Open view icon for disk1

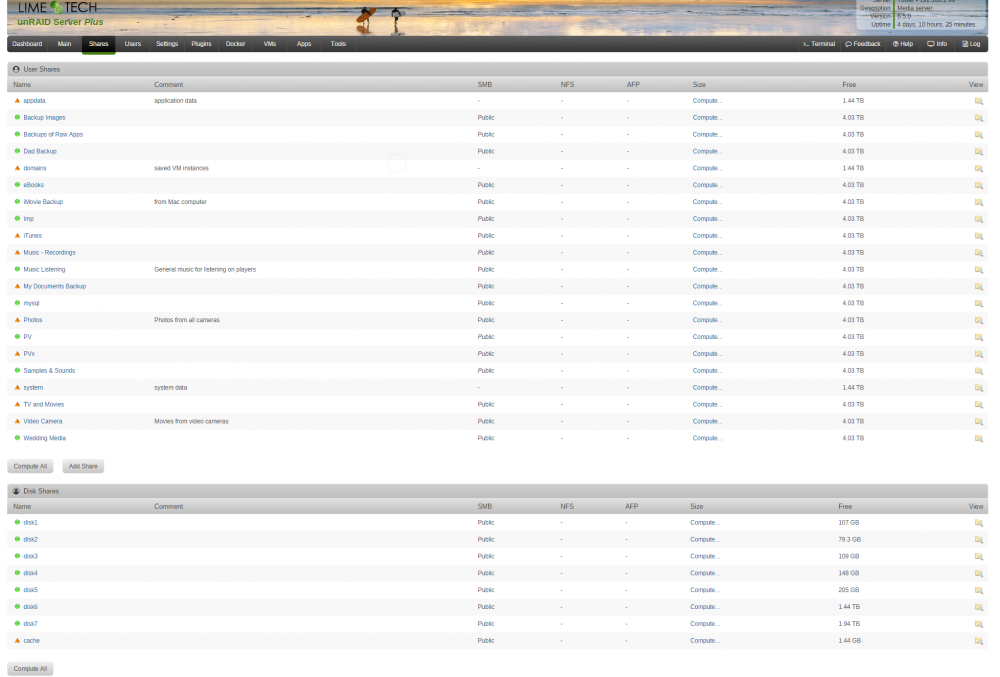click(978, 523)
